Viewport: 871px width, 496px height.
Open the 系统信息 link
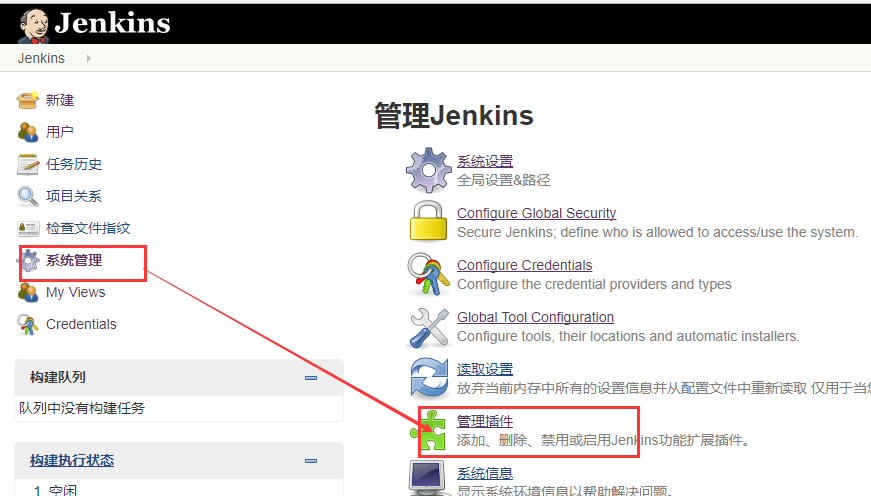485,474
